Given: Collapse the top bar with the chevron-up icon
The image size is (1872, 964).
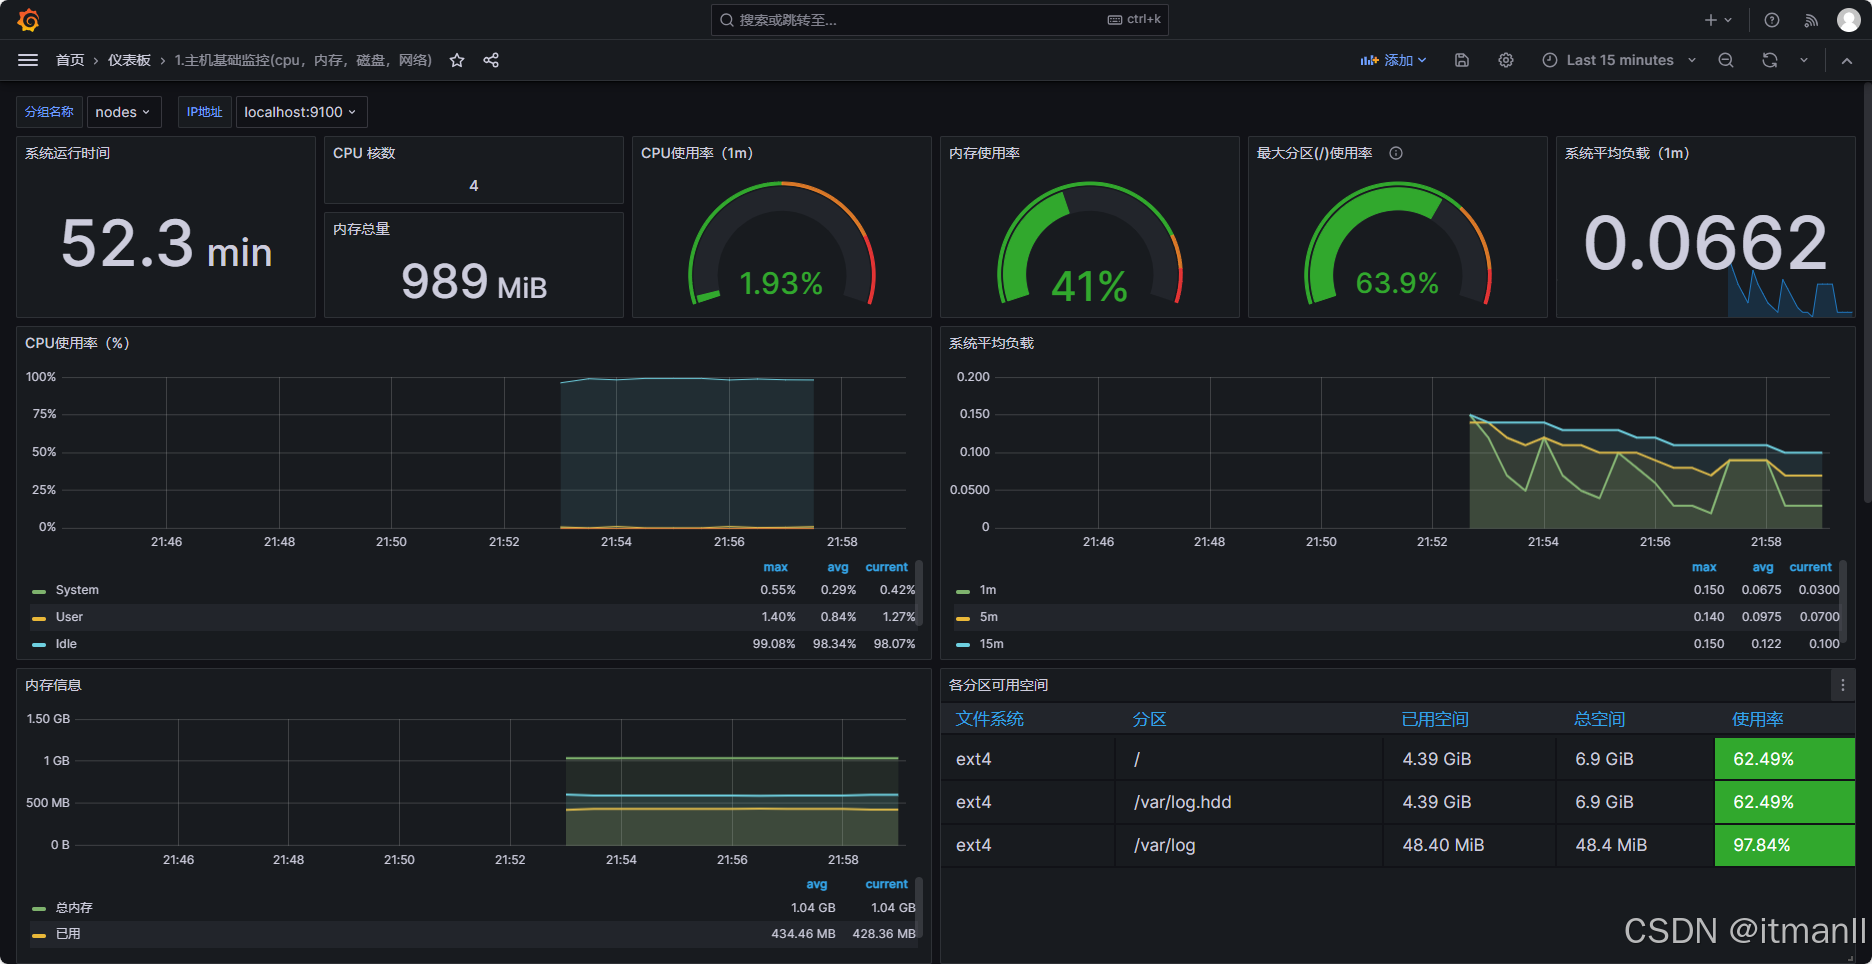Looking at the screenshot, I should point(1847,60).
